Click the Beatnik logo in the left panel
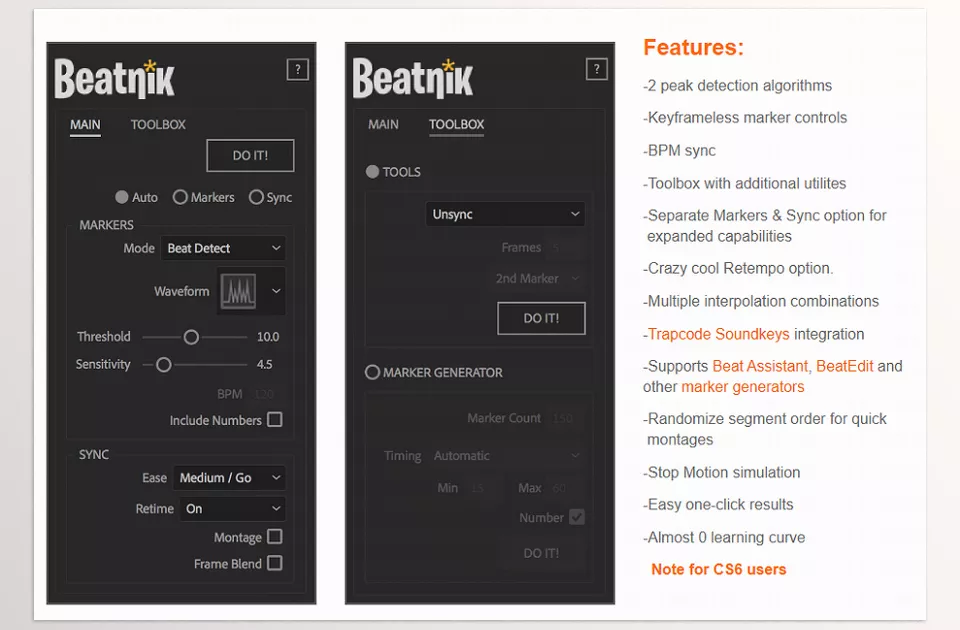Viewport: 960px width, 630px height. pos(114,78)
